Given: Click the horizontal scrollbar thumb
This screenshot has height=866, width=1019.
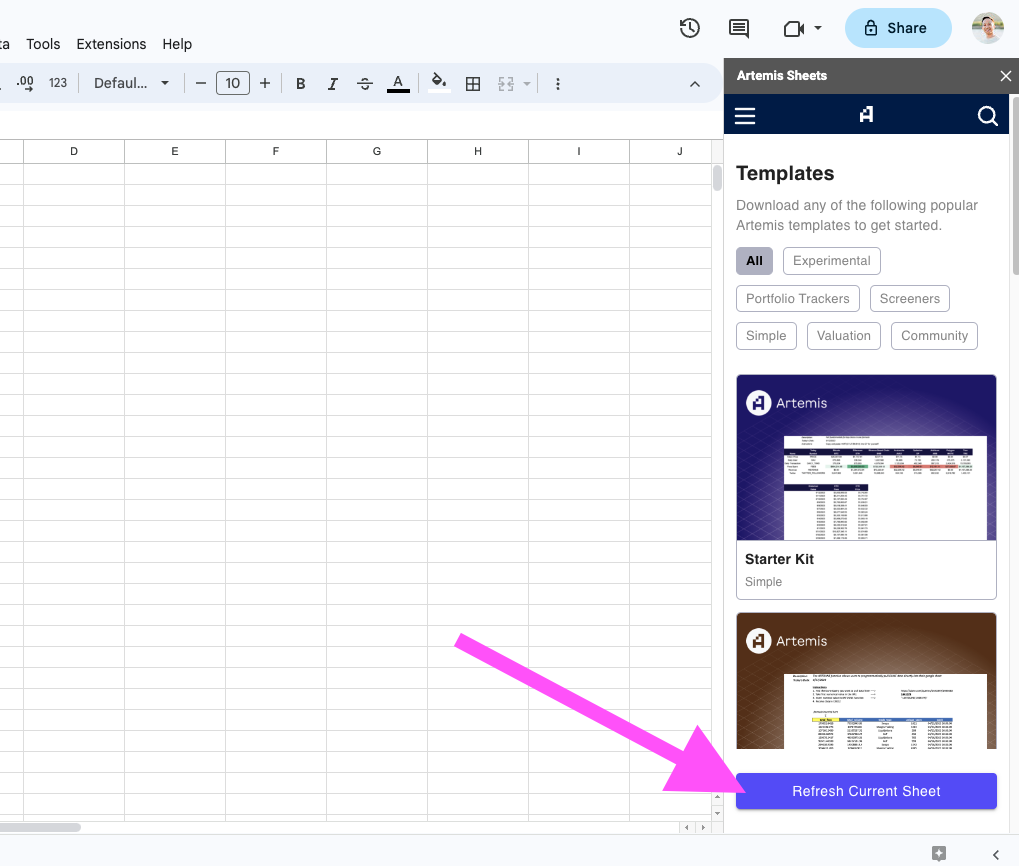Looking at the screenshot, I should tap(40, 828).
